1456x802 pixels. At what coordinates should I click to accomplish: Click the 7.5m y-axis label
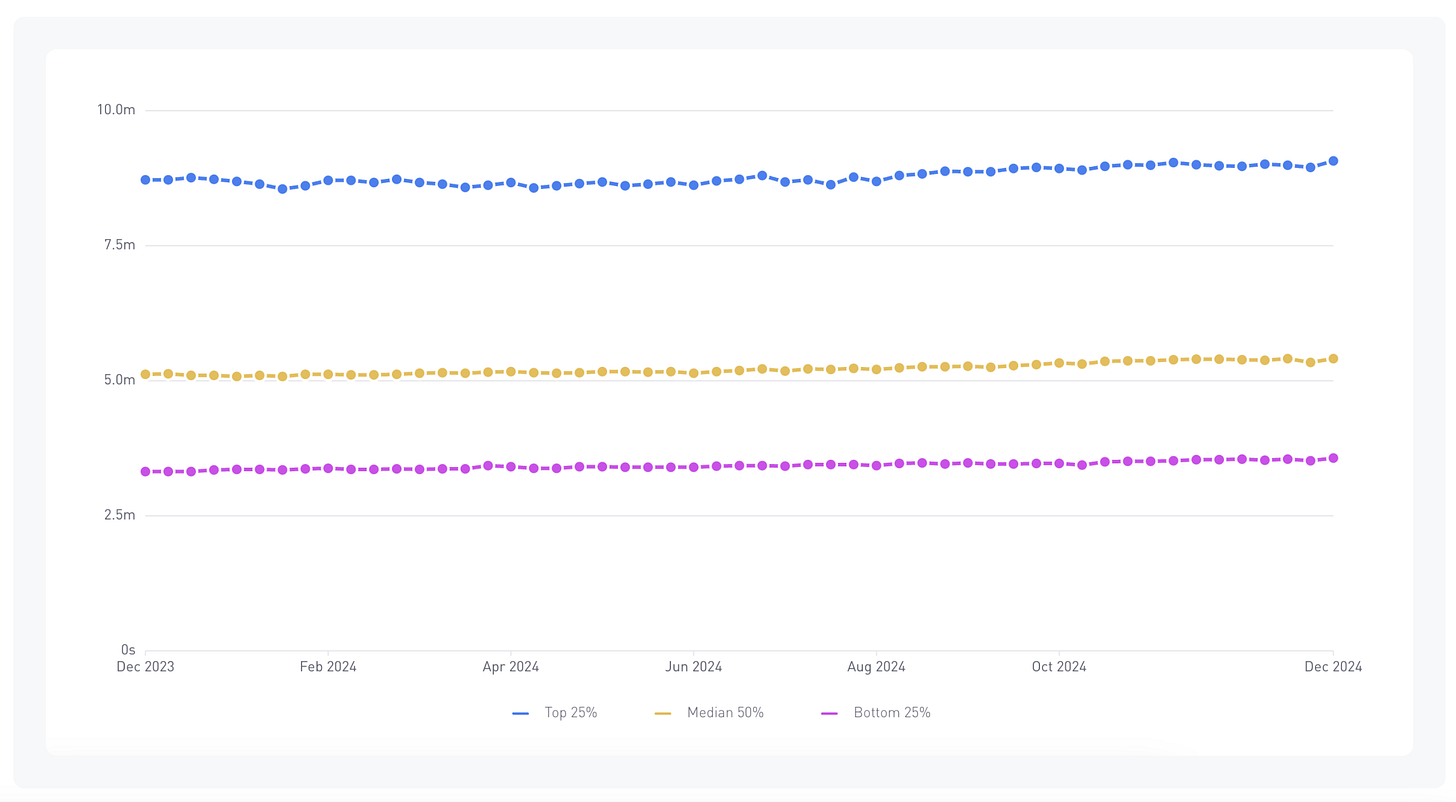coord(119,245)
